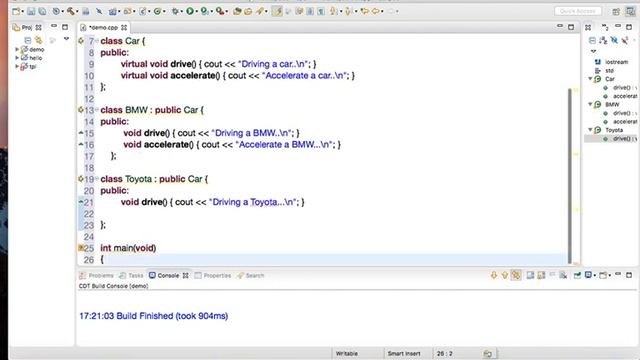The height and width of the screenshot is (360, 640).
Task: Expand the hello project
Action: tap(17, 58)
